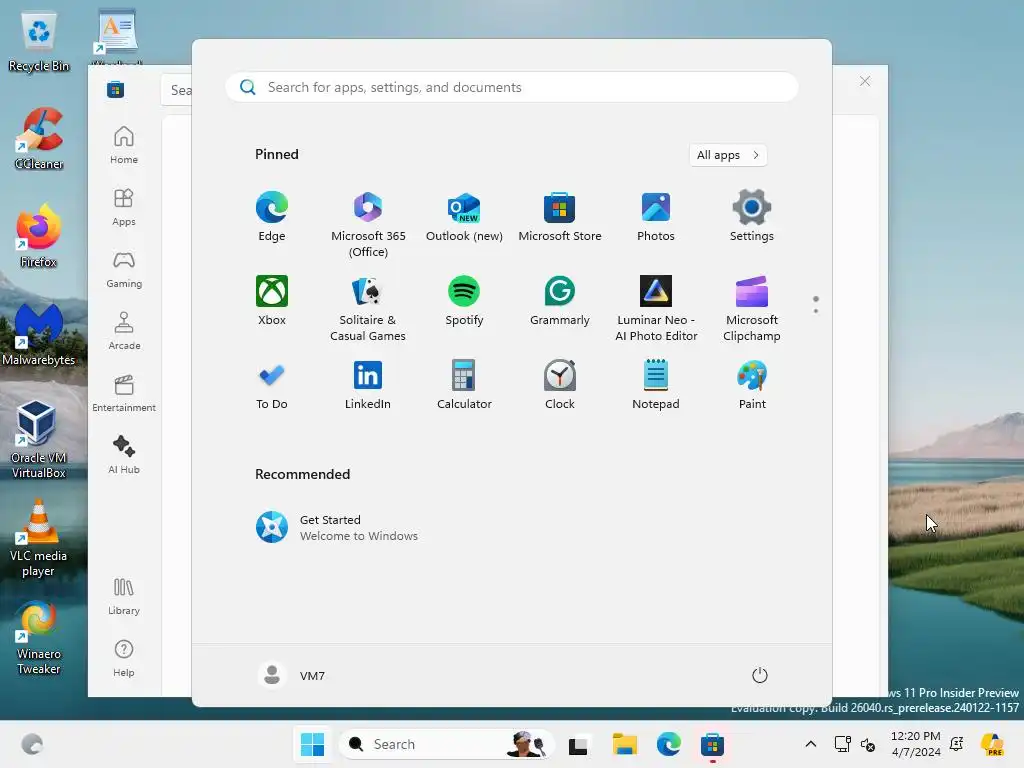Launch the Photos app
This screenshot has height=768, width=1024.
pyautogui.click(x=656, y=217)
